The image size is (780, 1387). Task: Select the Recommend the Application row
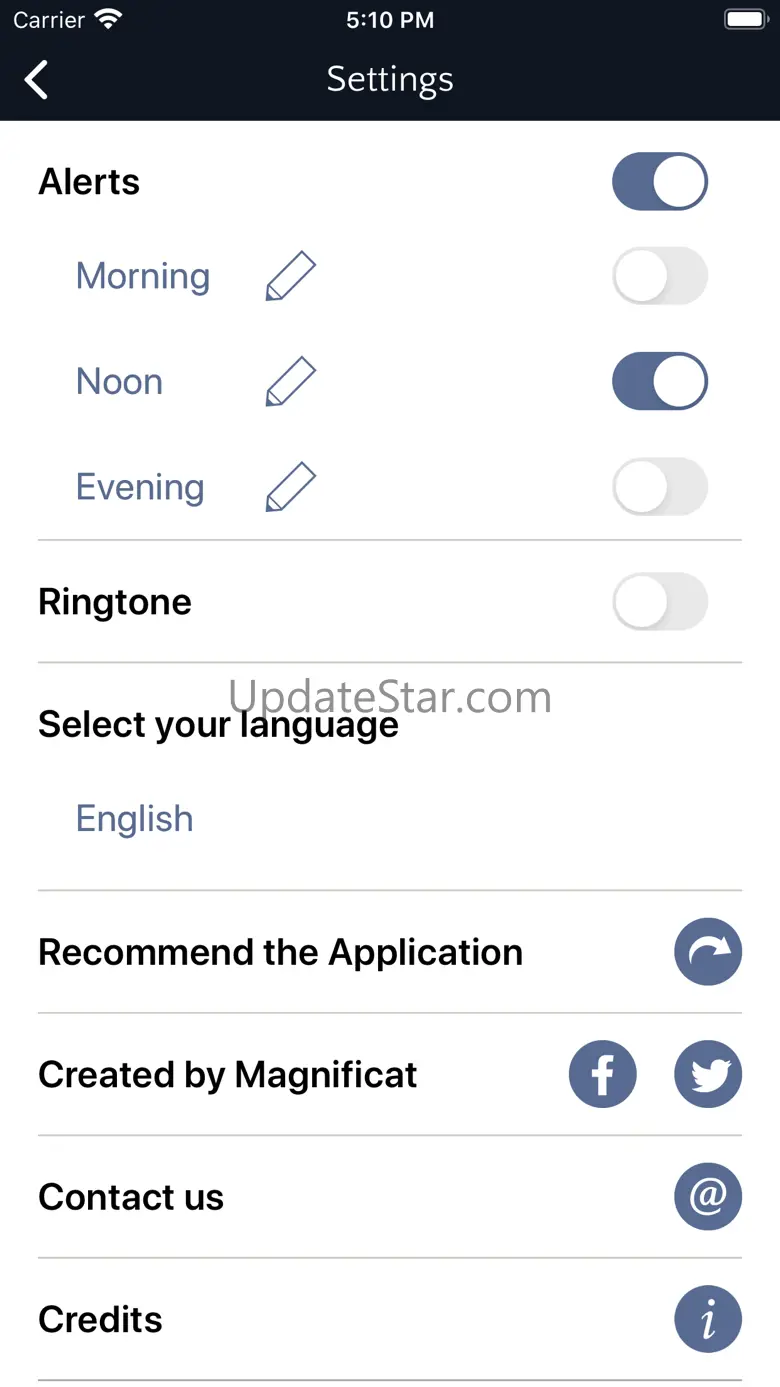coord(280,952)
